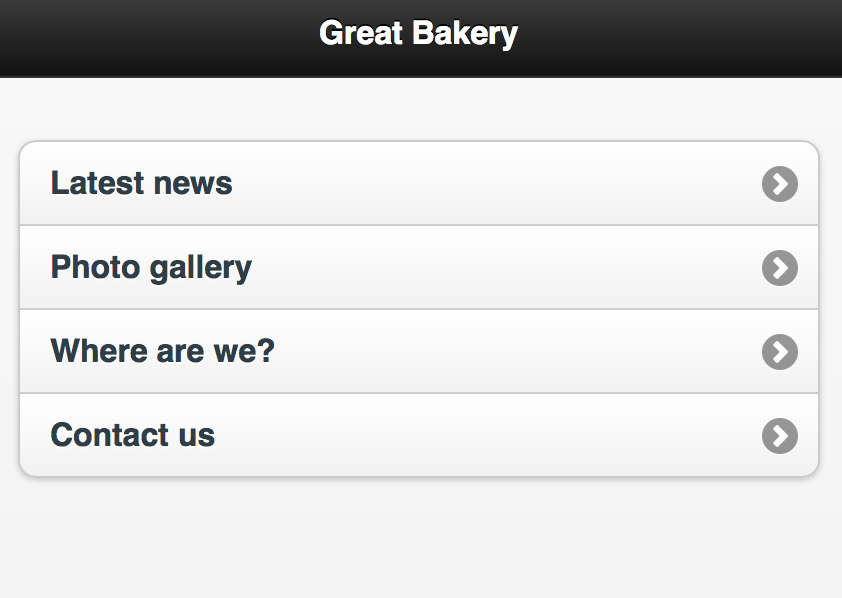842x598 pixels.
Task: Tap the arrow icon for Where are we?
Action: click(779, 352)
